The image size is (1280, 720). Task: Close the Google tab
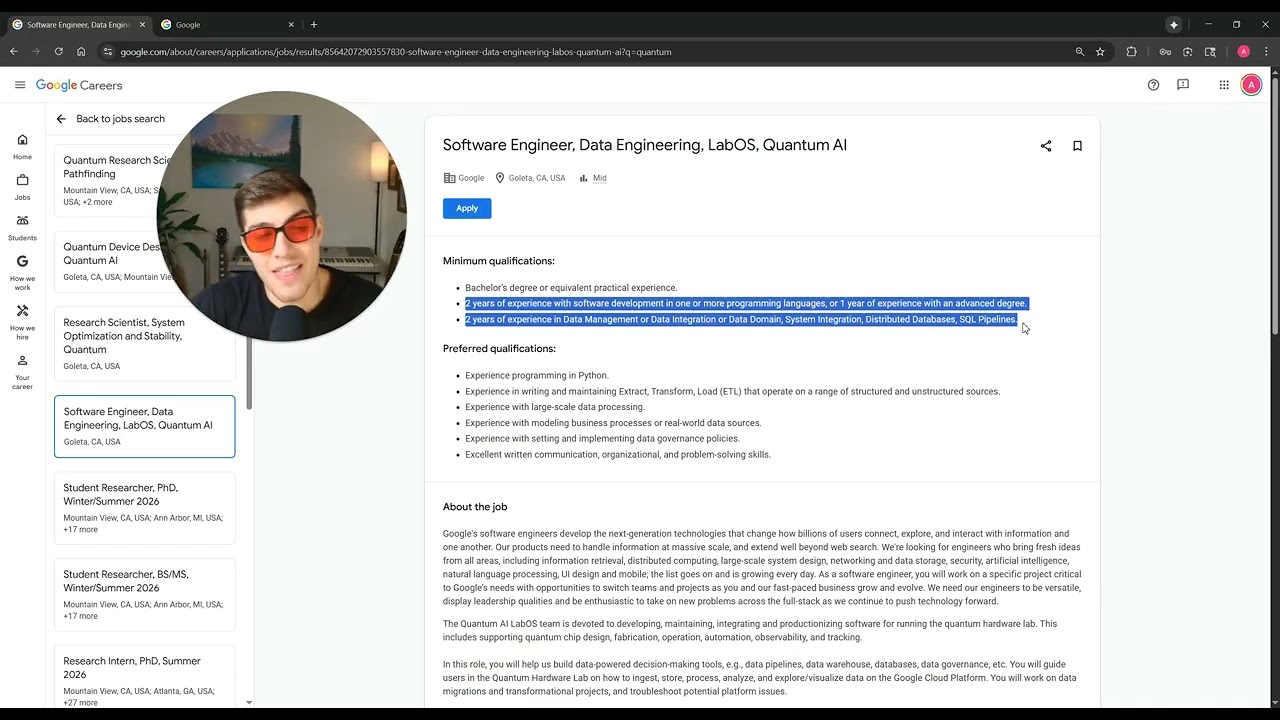[x=291, y=24]
